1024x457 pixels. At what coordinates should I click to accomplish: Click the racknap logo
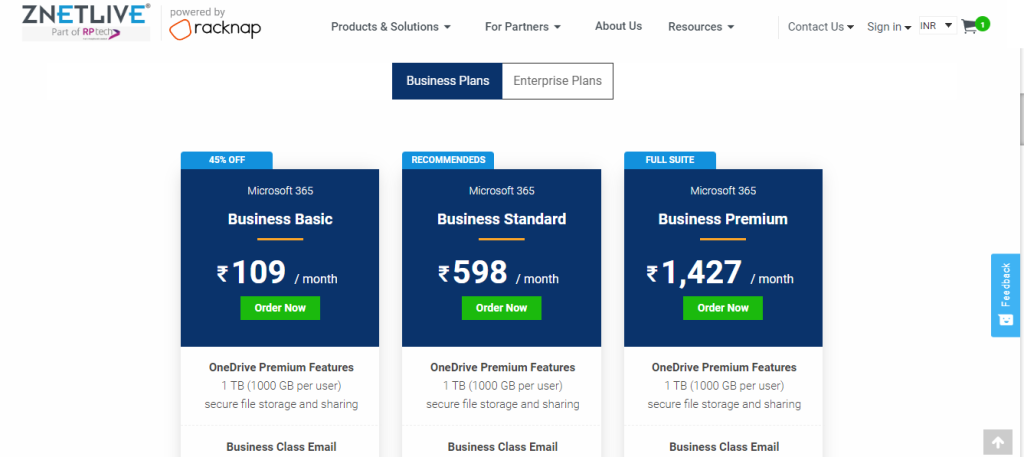[x=215, y=24]
